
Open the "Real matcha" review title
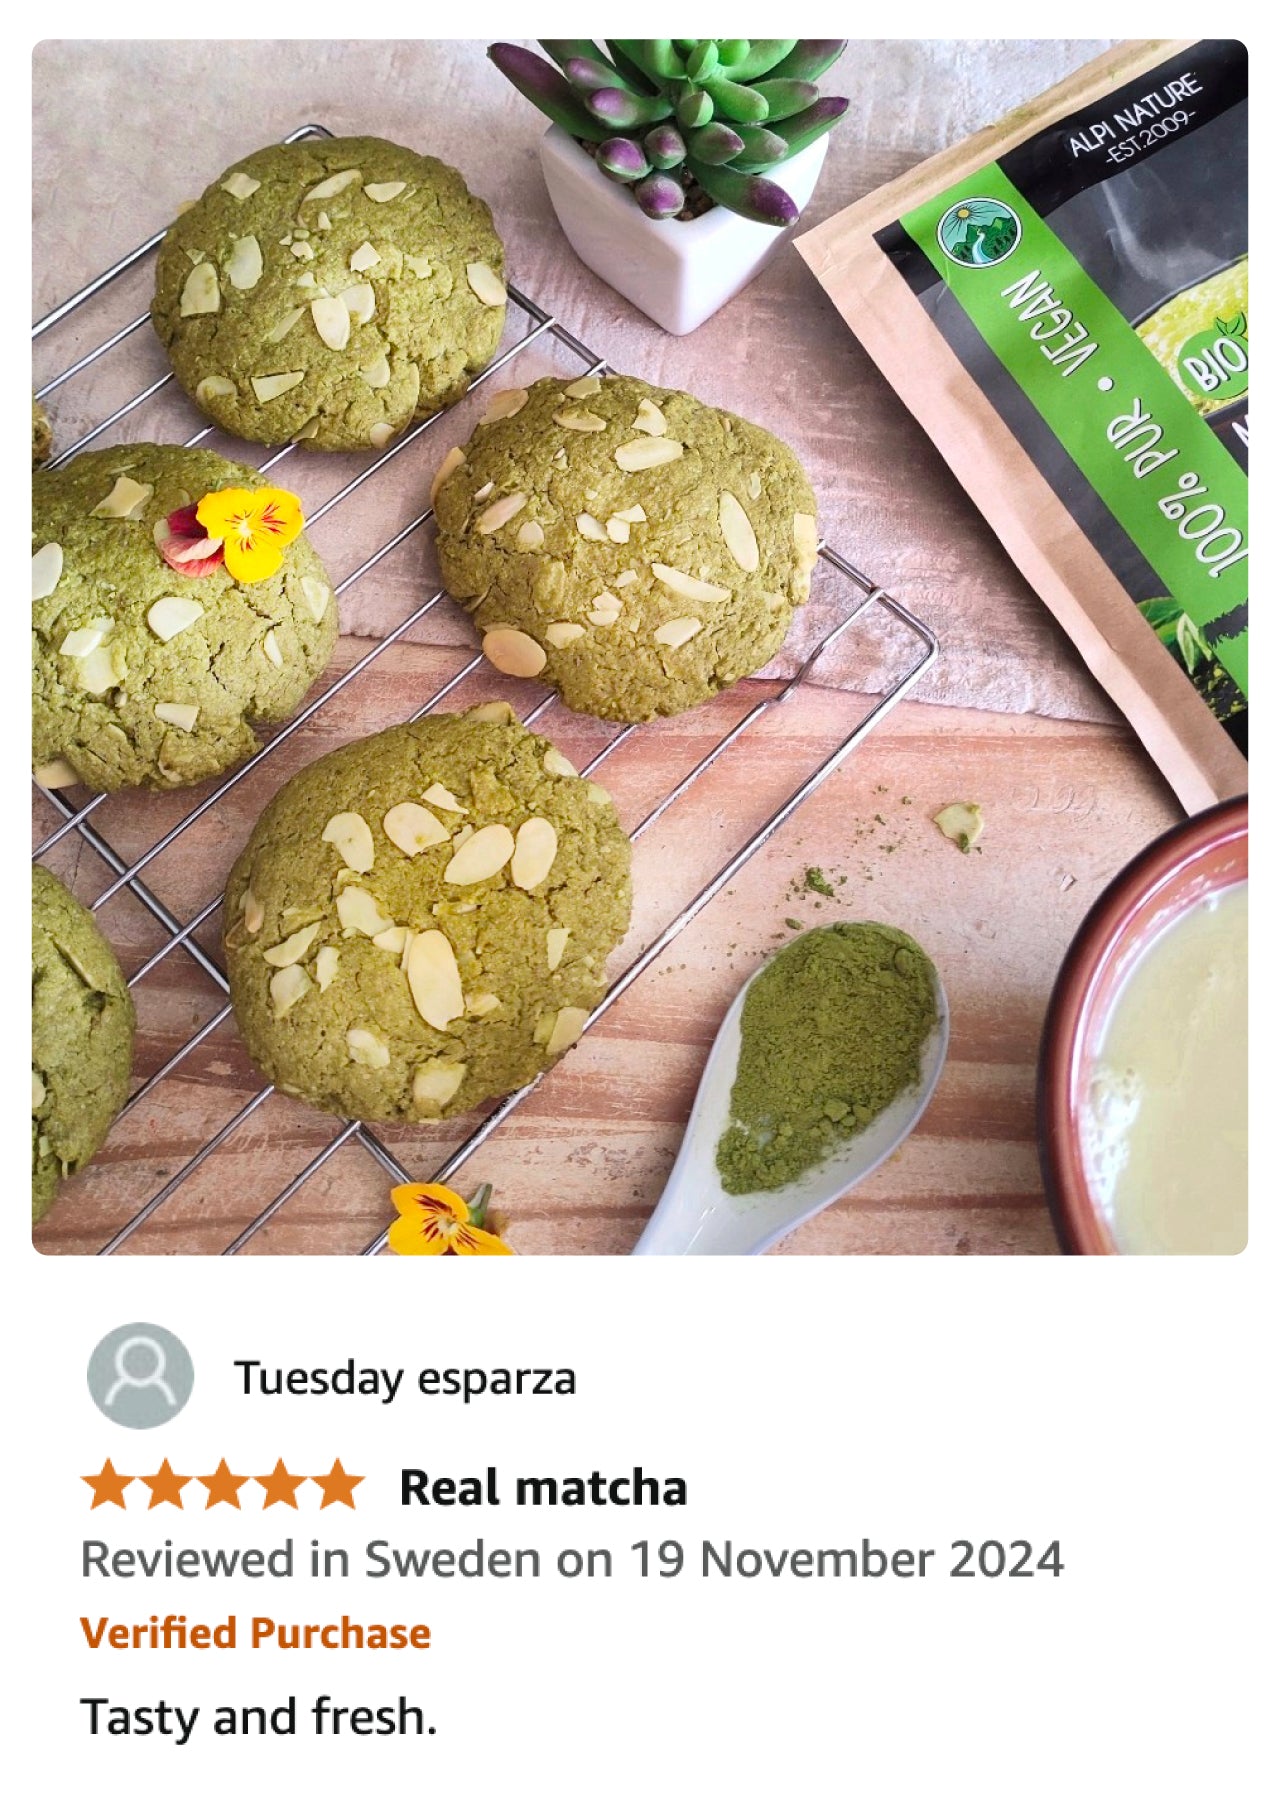click(543, 1487)
